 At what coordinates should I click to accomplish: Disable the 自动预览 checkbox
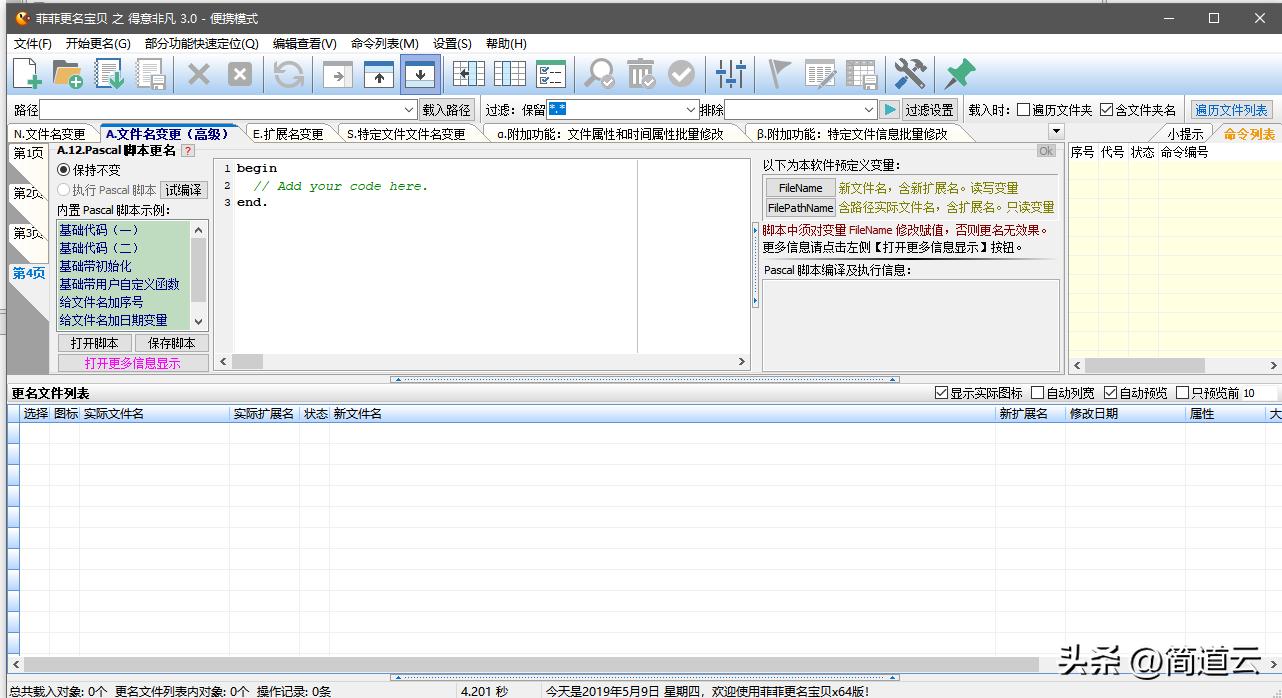pos(1108,392)
